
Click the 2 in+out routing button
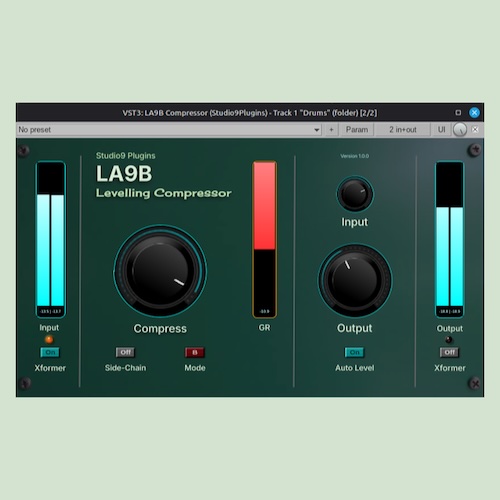point(403,130)
